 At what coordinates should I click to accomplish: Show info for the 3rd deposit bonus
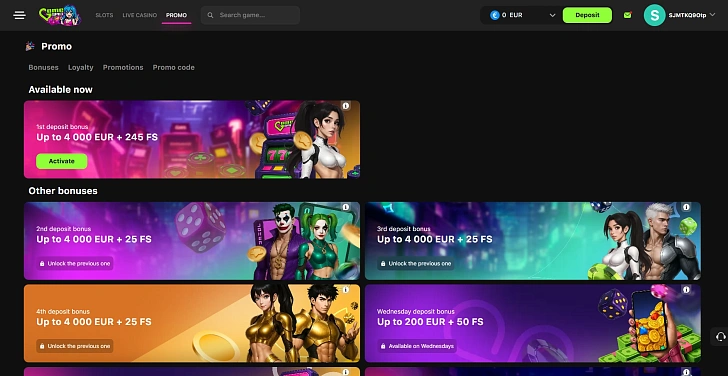coord(686,207)
